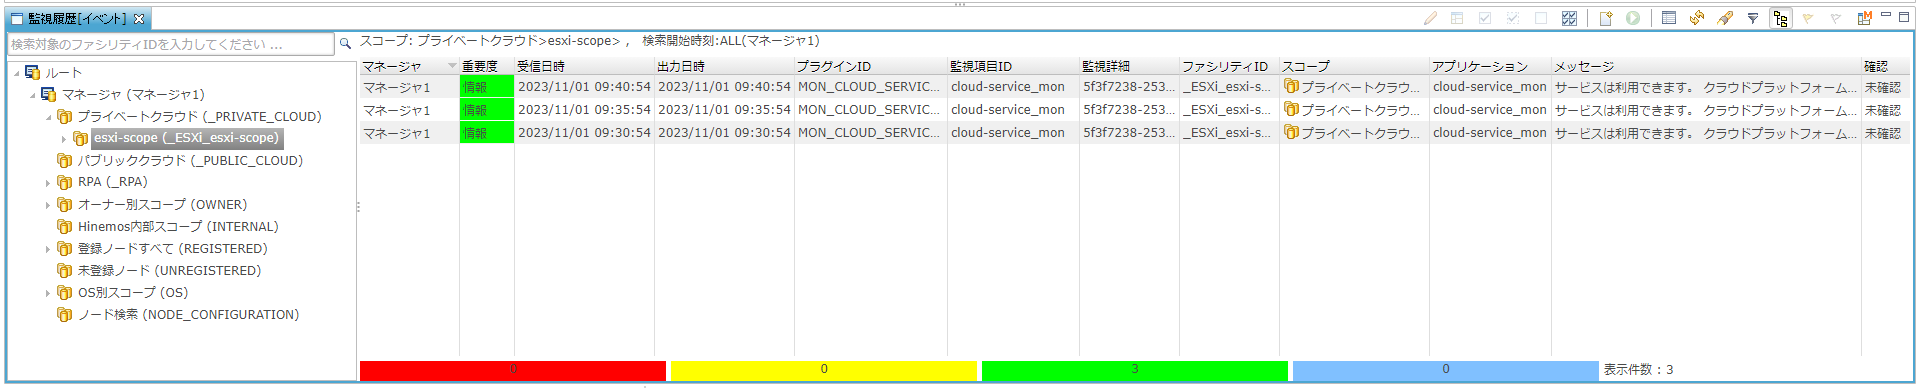Click the icon with orange M
This screenshot has width=1918, height=388.
1864,18
